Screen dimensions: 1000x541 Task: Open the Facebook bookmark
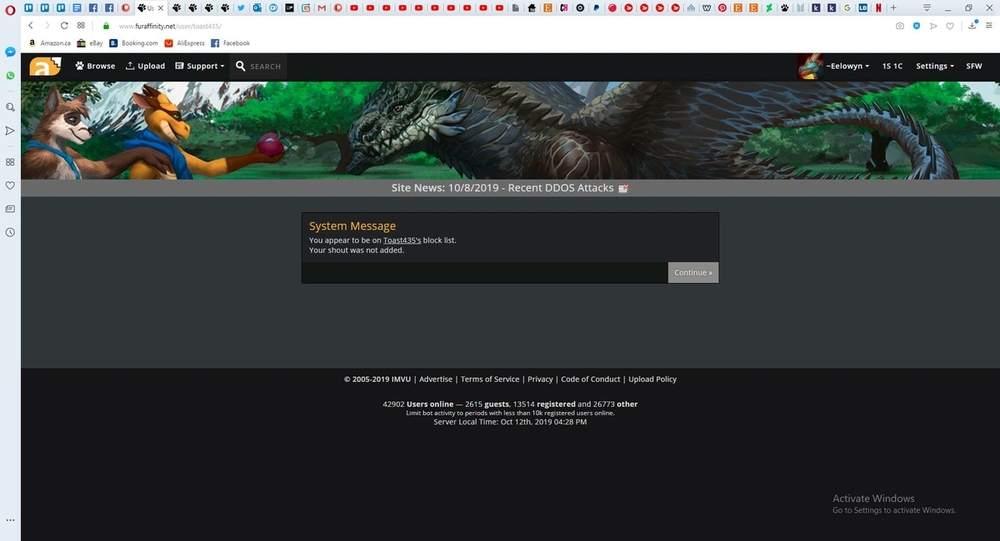tap(230, 43)
